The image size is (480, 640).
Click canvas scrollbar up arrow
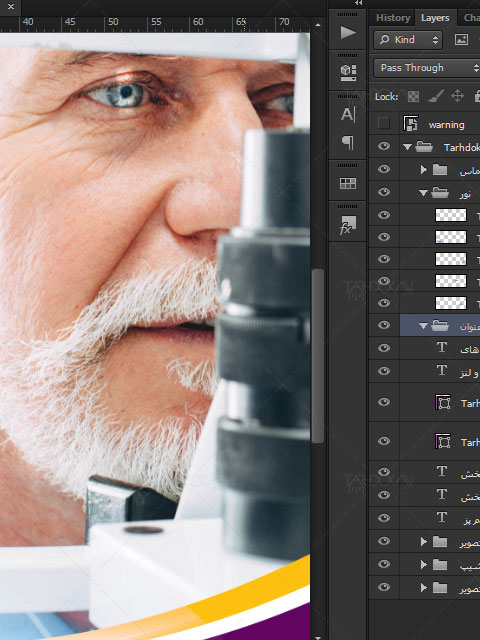(318, 25)
